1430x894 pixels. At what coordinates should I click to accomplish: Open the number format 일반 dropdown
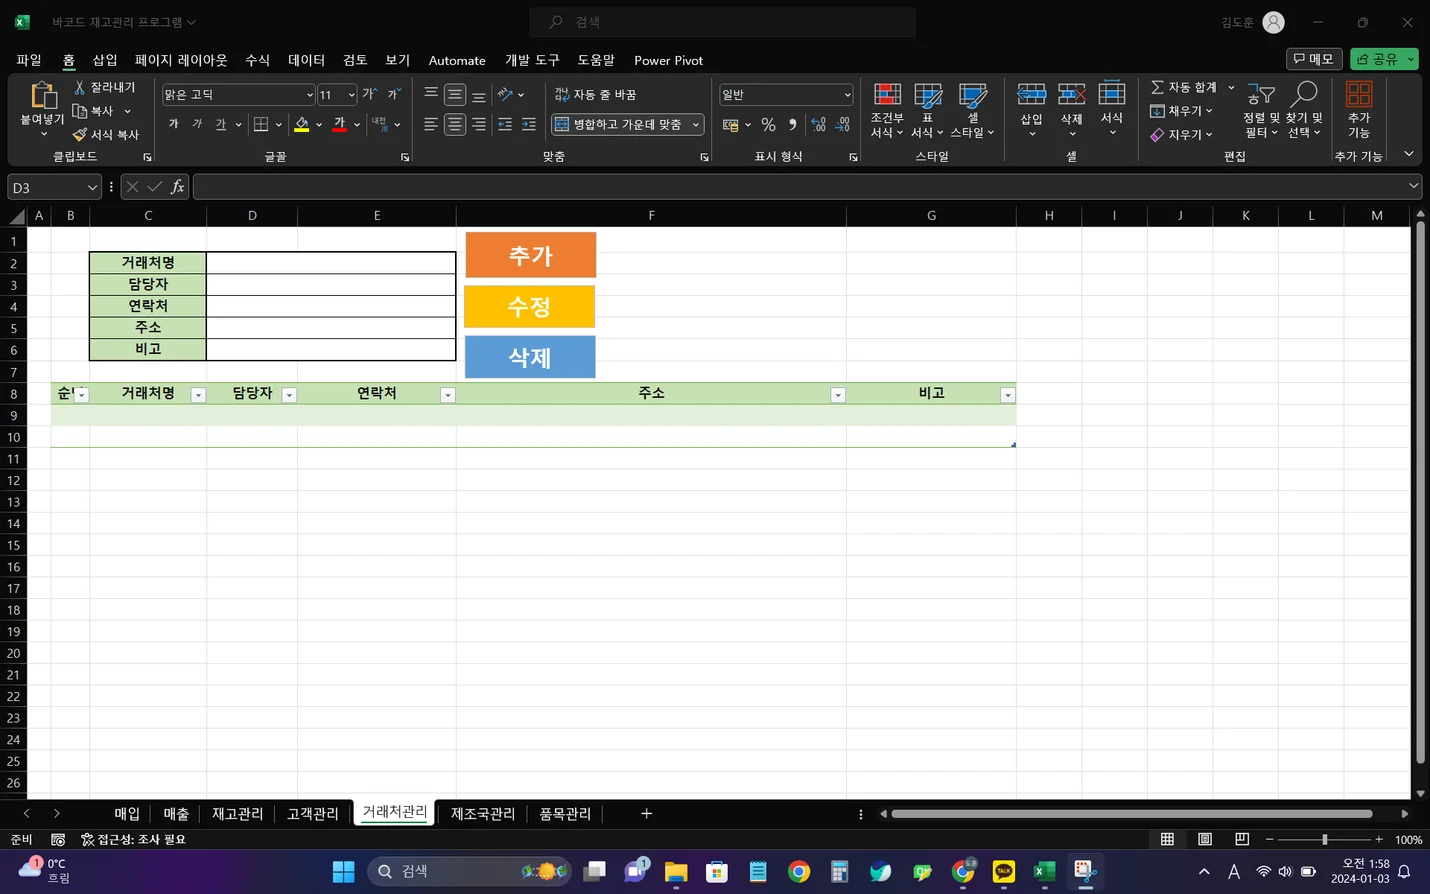click(847, 95)
